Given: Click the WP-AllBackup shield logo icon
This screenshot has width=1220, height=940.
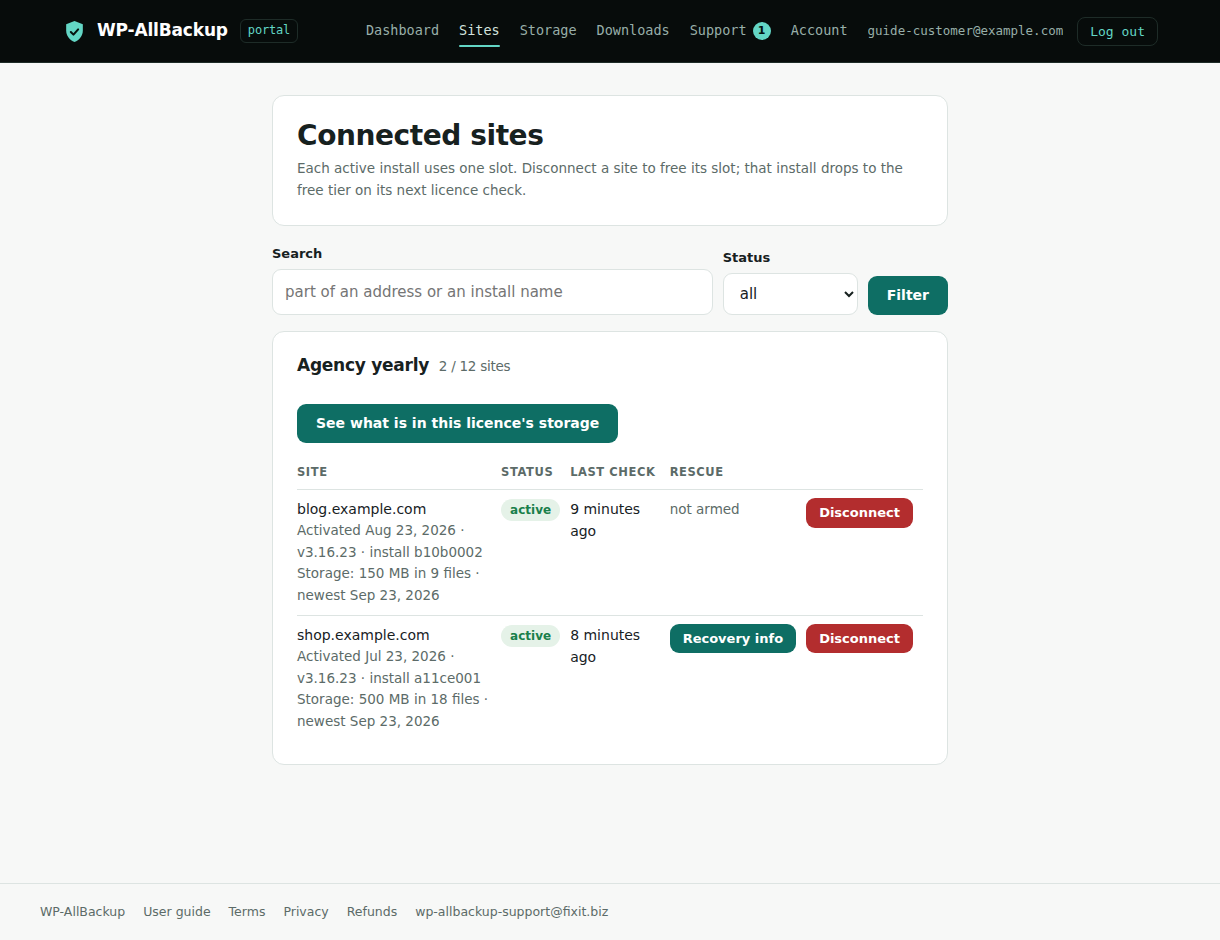Looking at the screenshot, I should point(74,31).
